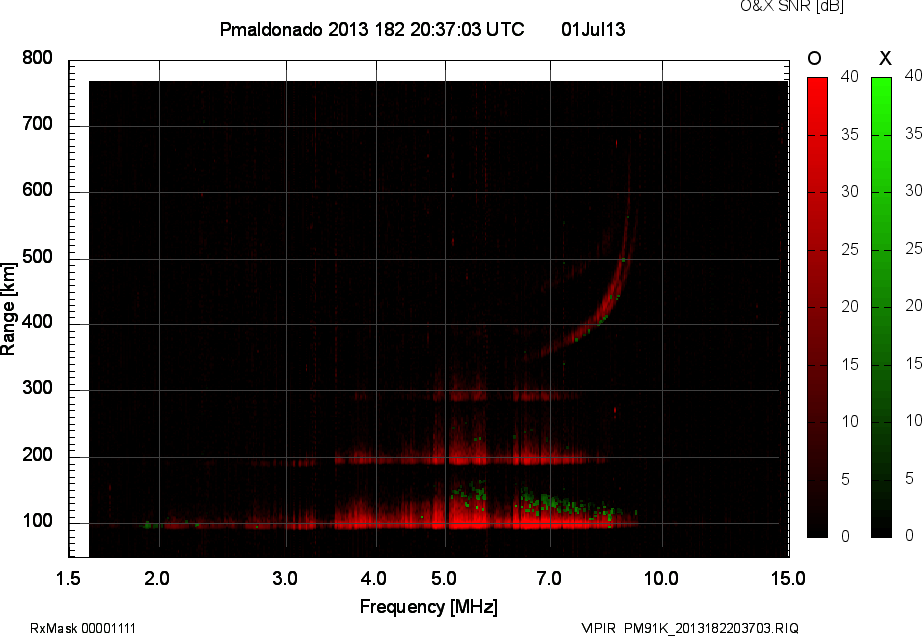The width and height of the screenshot is (922, 636).
Task: Click the 15.0 tick on the frequency axis
Action: point(788,578)
